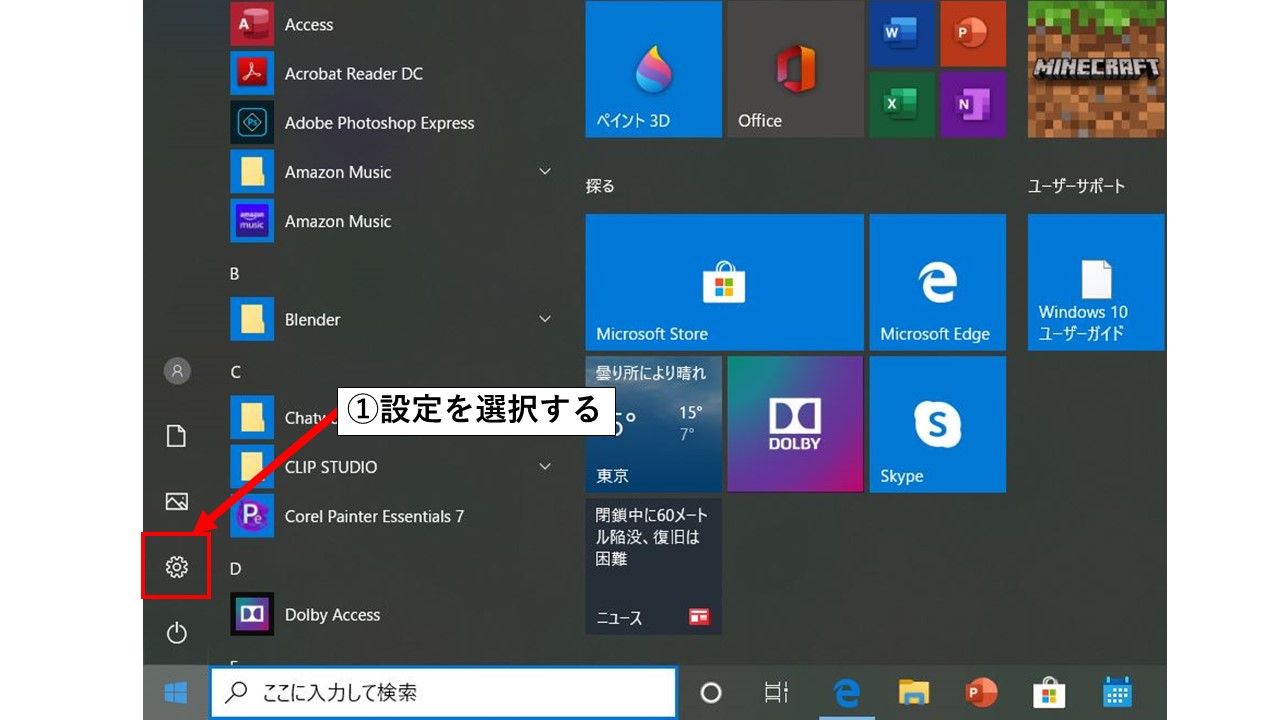Open the News tile
Screen dimensions: 1280x720
[x=653, y=566]
